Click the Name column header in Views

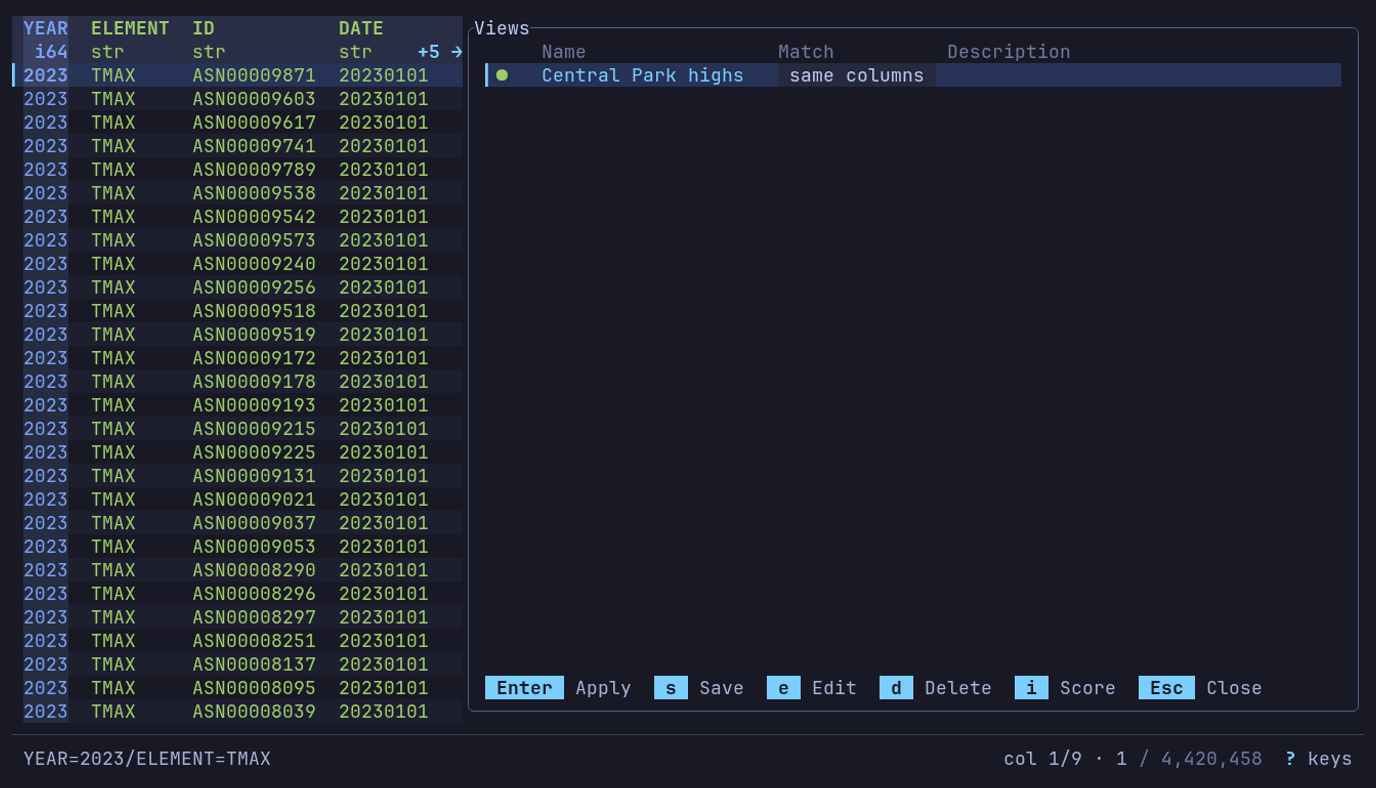[x=564, y=52]
